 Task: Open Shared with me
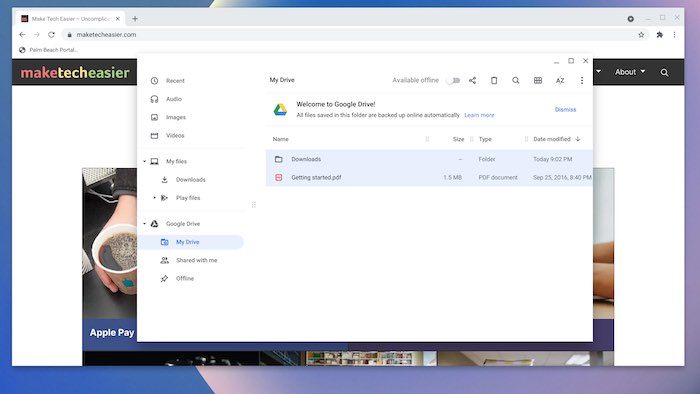pyautogui.click(x=196, y=261)
